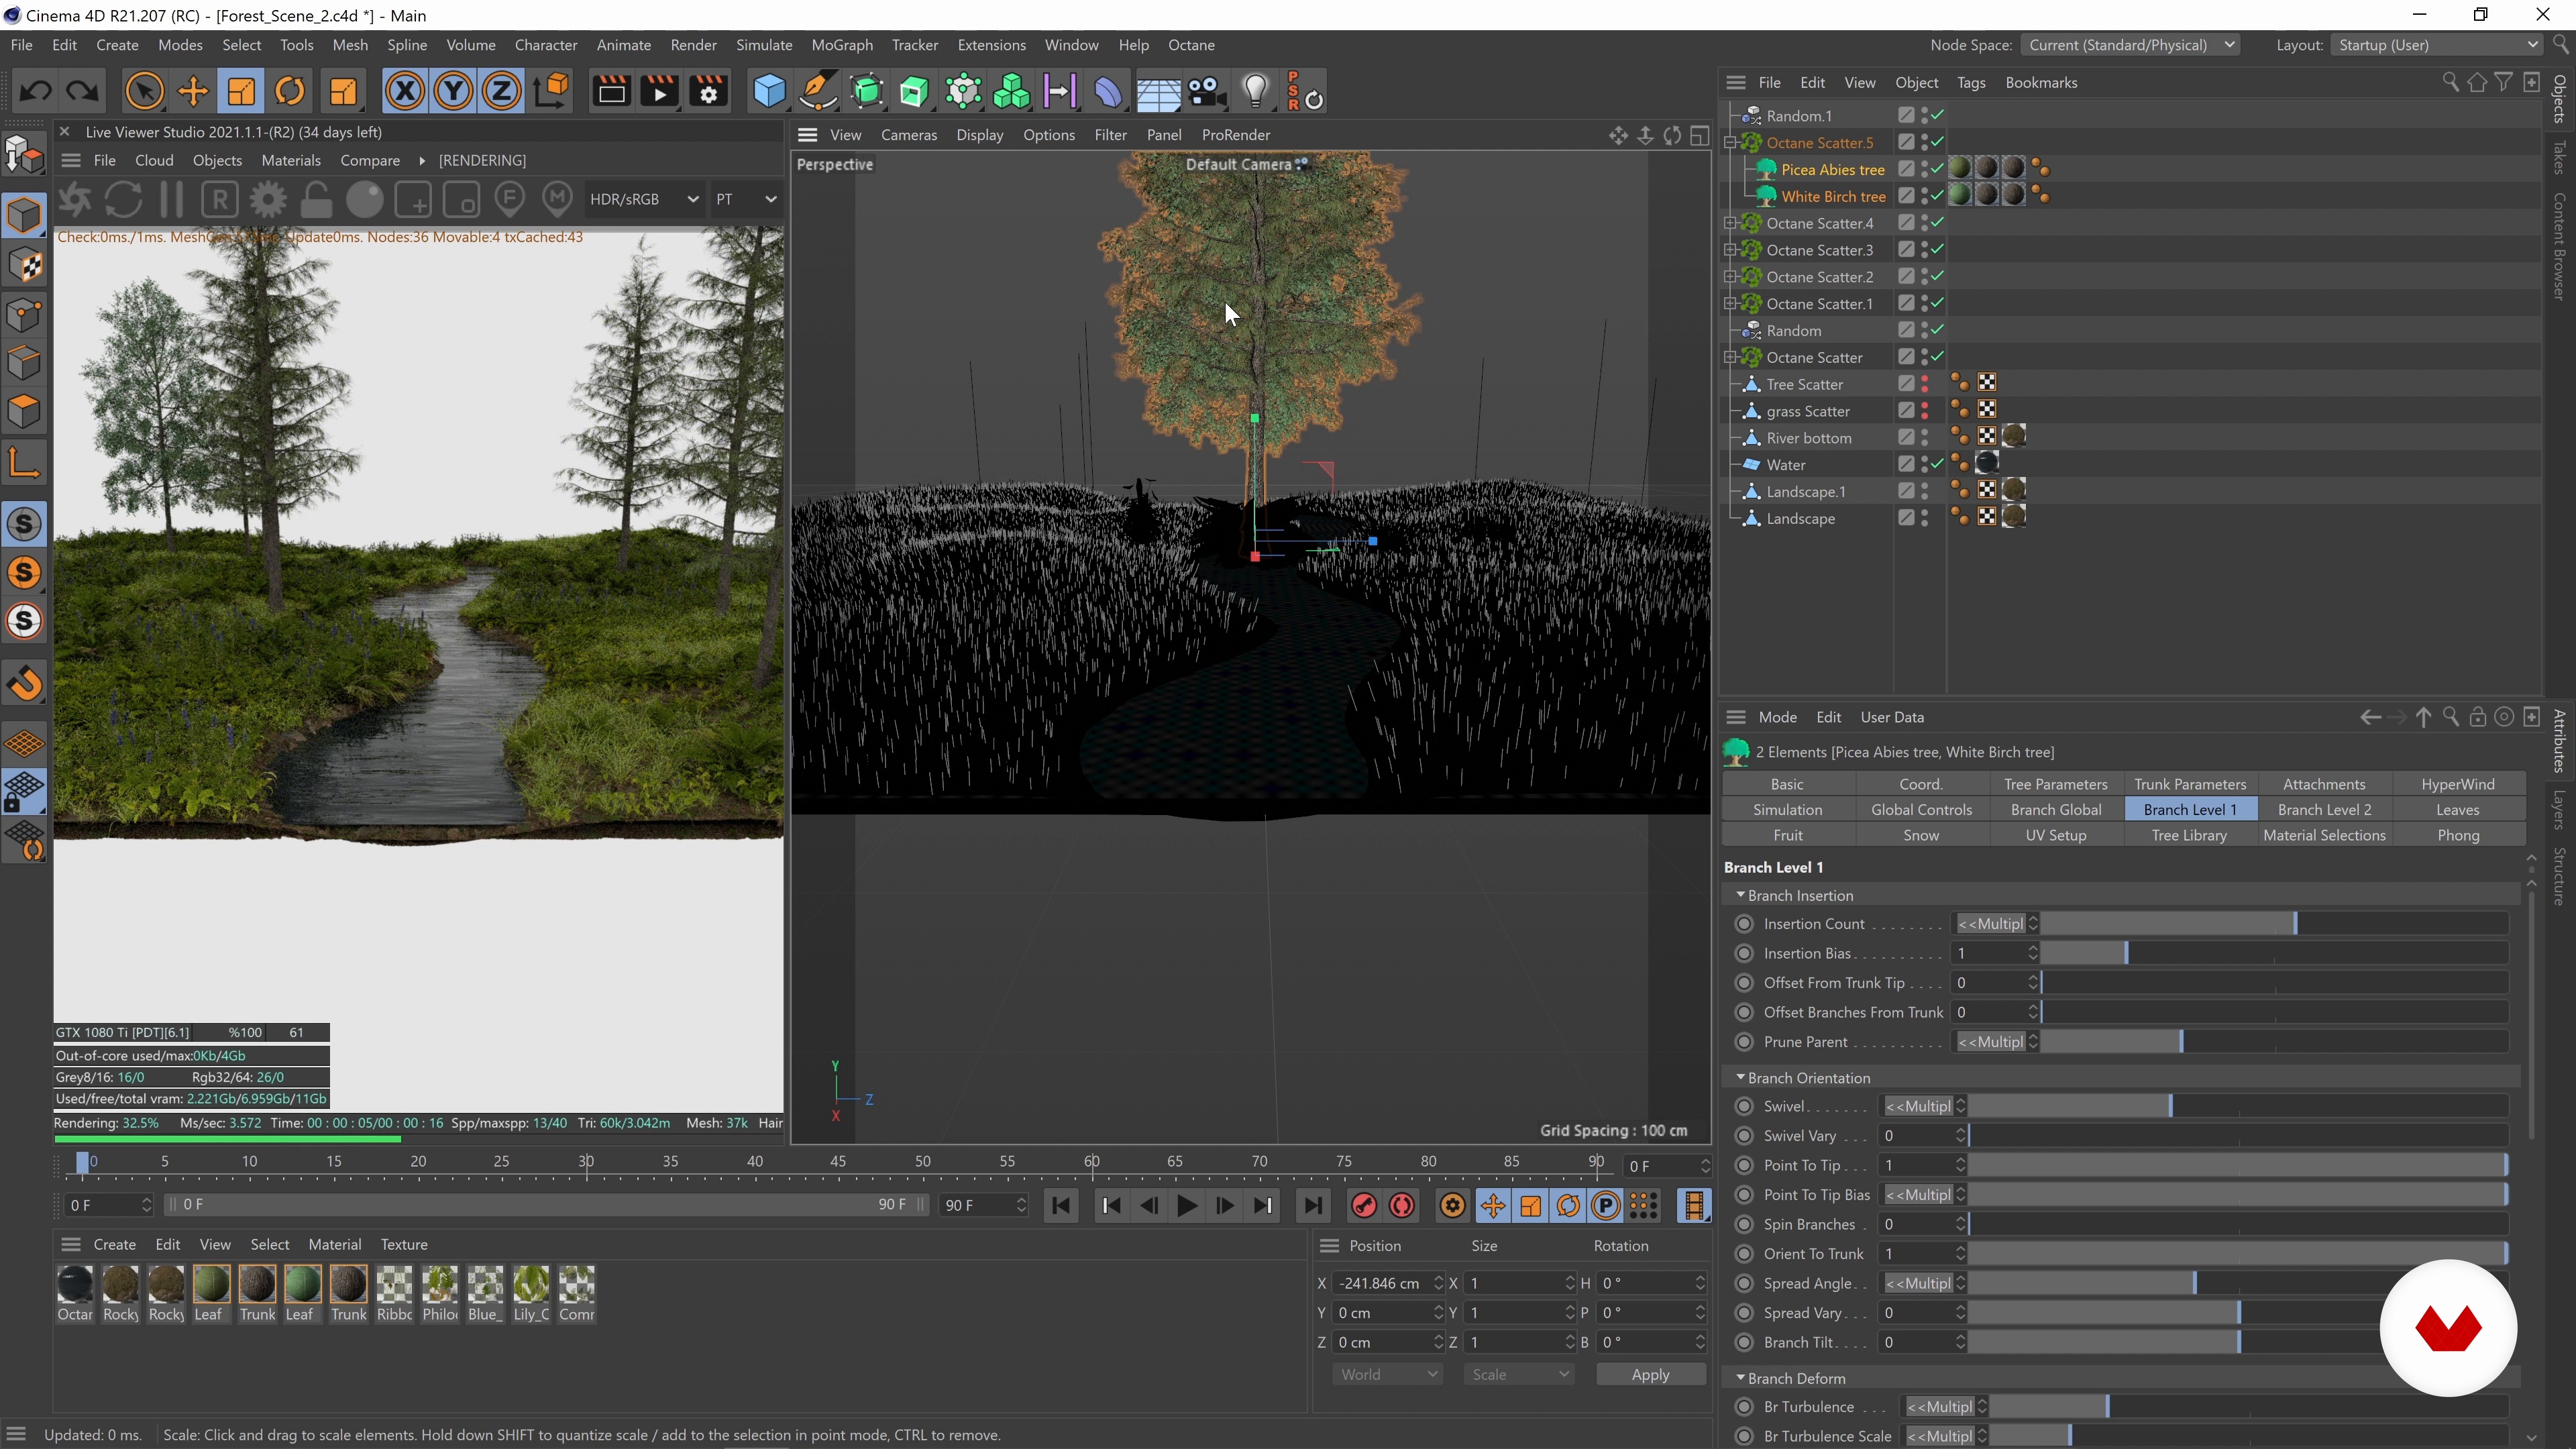Screen dimensions: 2576x1449
Task: Select White Birch tree object
Action: [x=1832, y=196]
